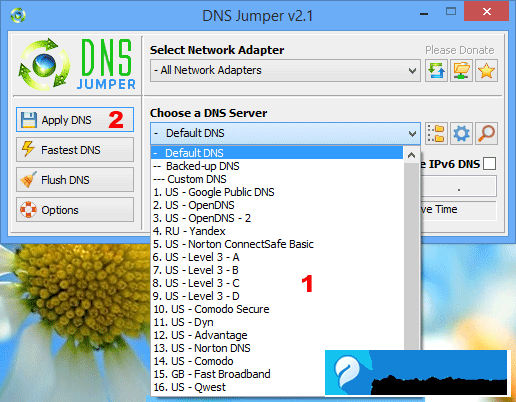This screenshot has width=516, height=402.
Task: Select US - Level 3 - B
Action: tap(277, 270)
